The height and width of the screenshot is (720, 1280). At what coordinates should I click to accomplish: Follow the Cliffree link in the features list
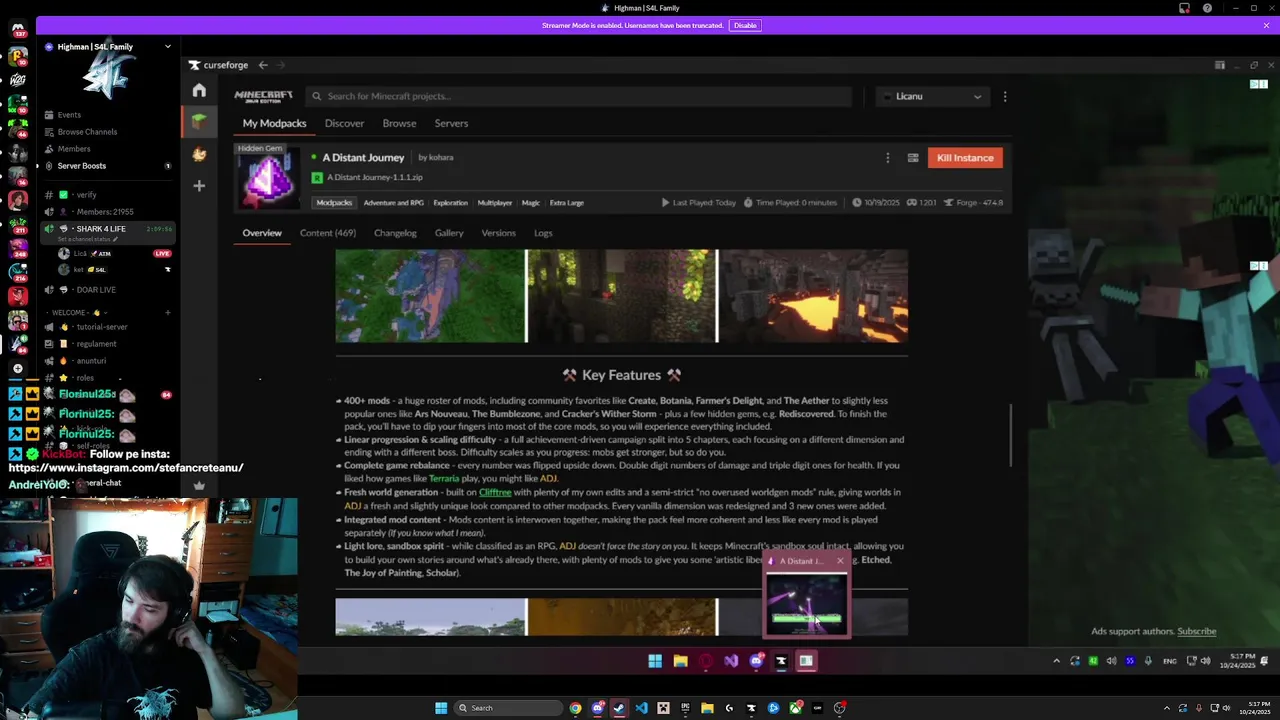coord(495,492)
